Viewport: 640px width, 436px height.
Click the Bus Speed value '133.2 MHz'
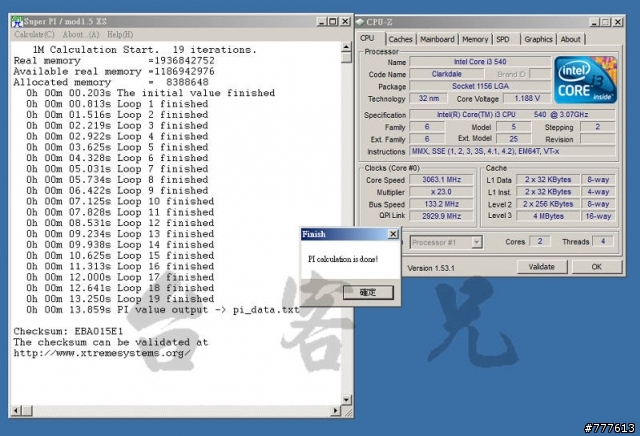(x=441, y=204)
